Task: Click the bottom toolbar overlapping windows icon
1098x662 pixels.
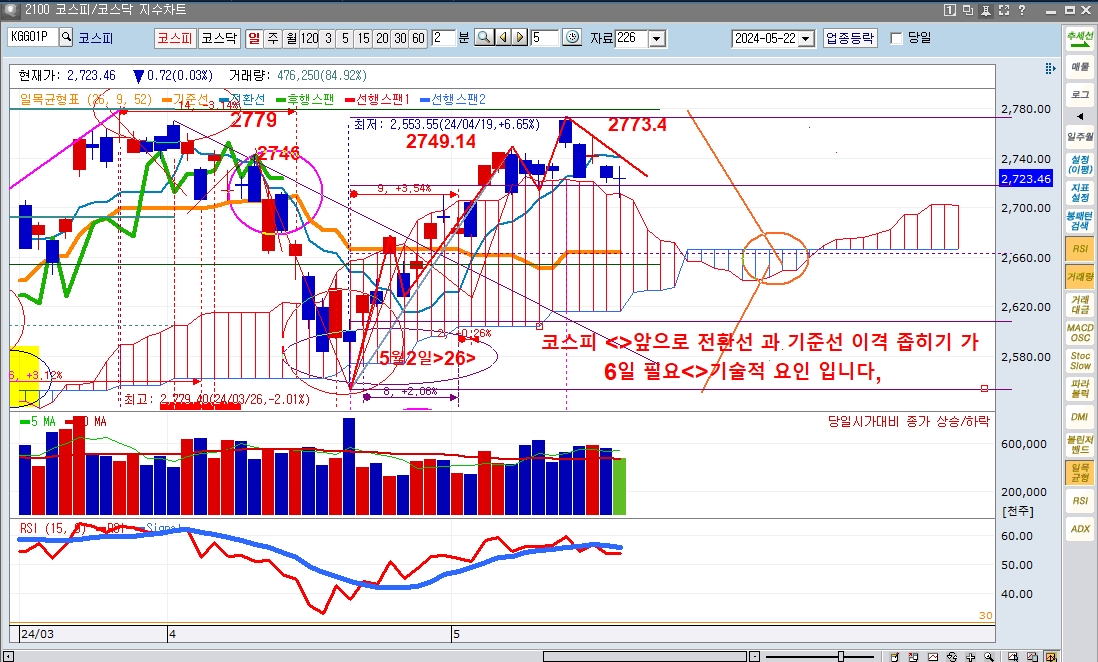Action: pos(1032,656)
